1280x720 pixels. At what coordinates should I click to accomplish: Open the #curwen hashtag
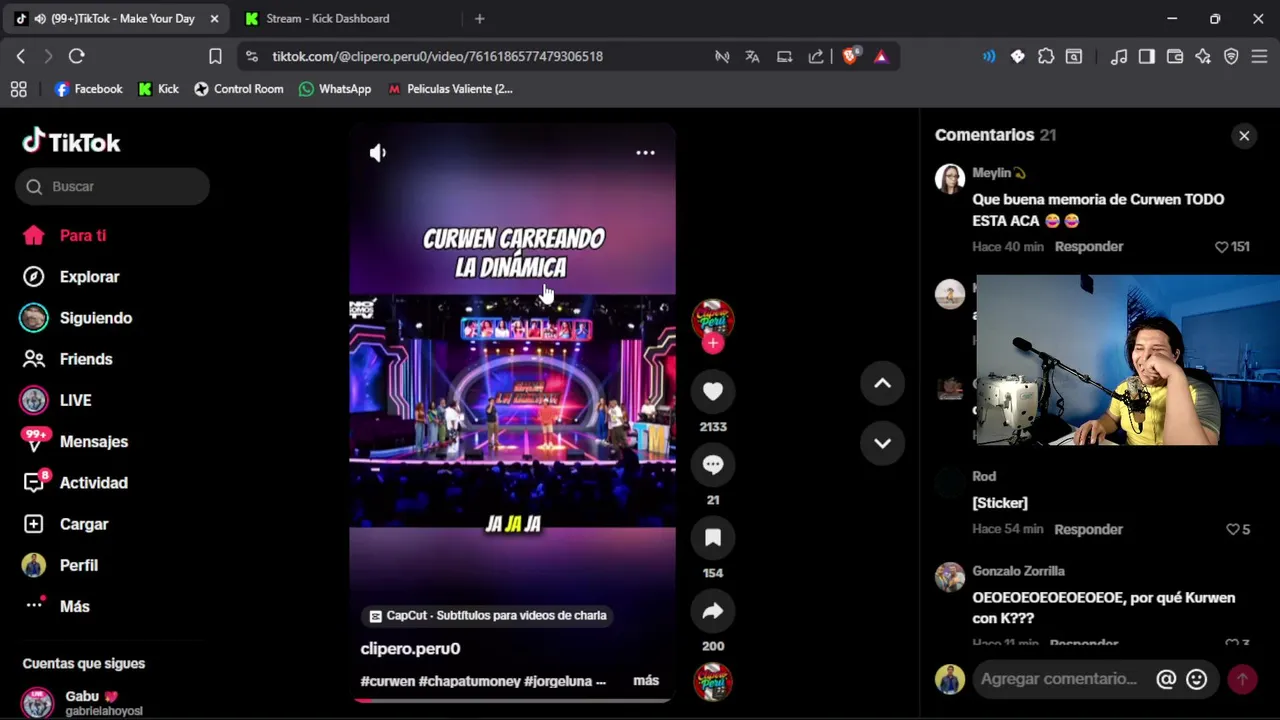point(387,681)
